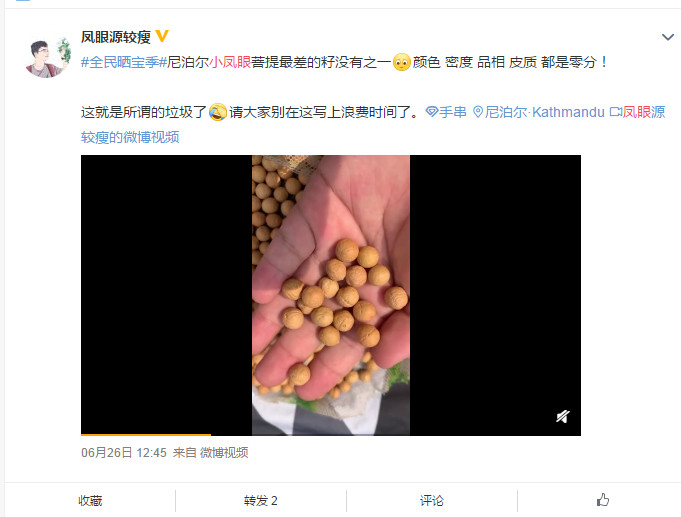Viewport: 681px width, 517px height.
Task: Open the #全民晒宝季# hashtag topic
Action: [x=124, y=62]
